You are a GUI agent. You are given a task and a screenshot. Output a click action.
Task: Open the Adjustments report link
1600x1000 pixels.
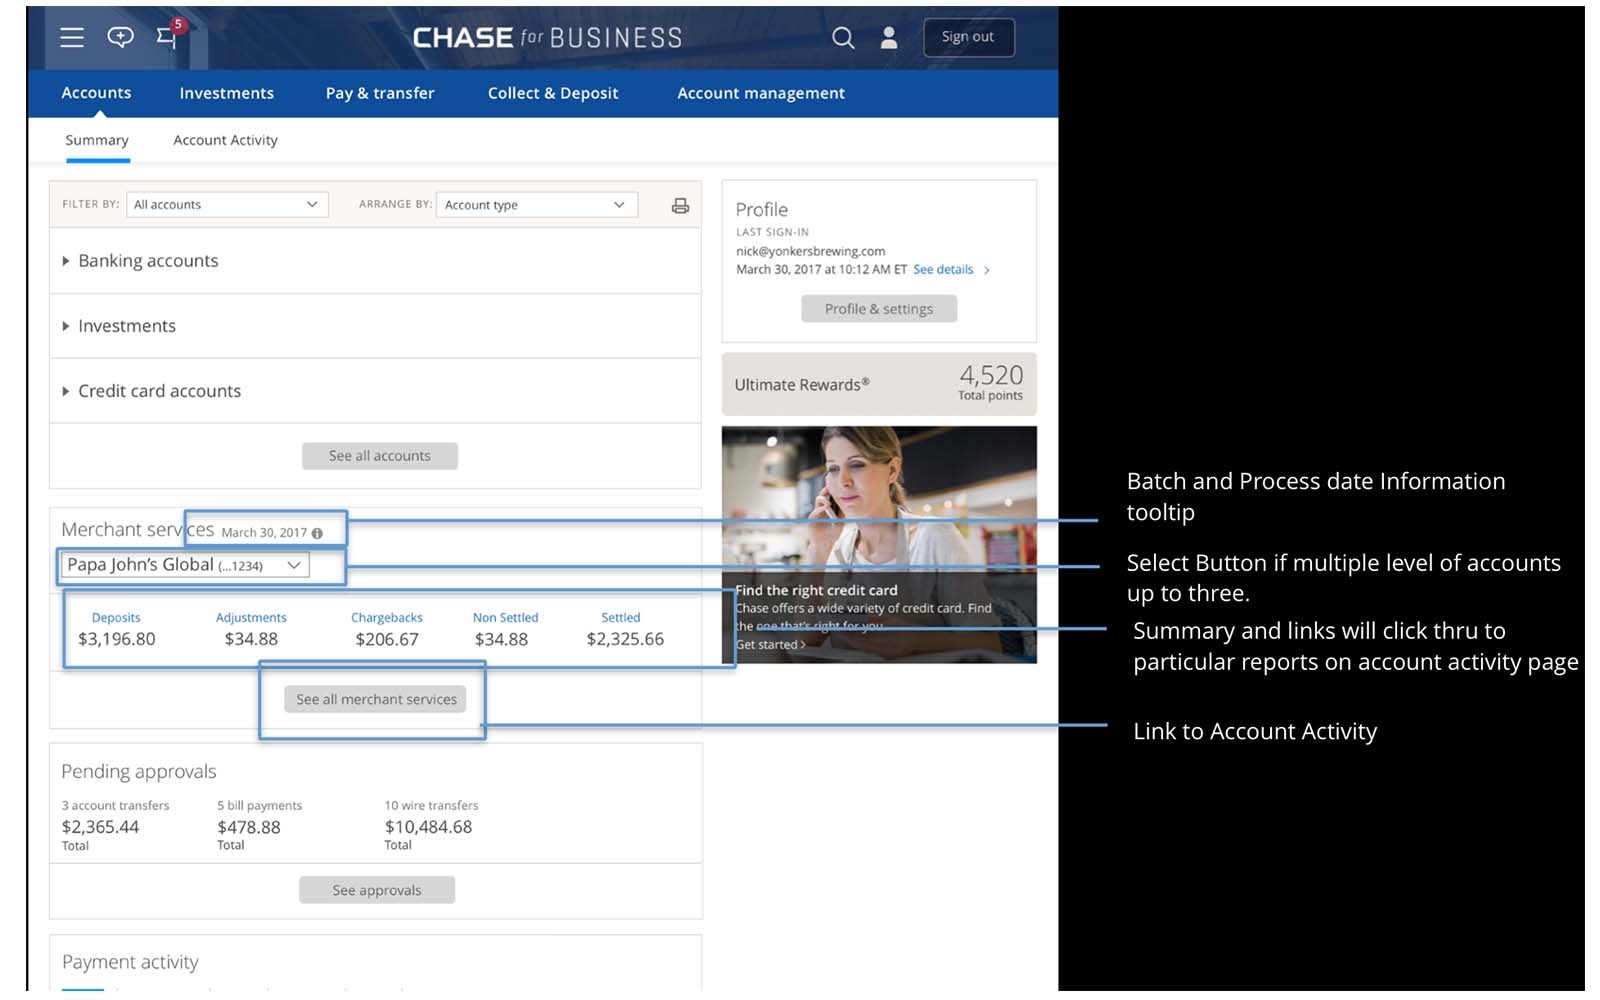click(251, 618)
